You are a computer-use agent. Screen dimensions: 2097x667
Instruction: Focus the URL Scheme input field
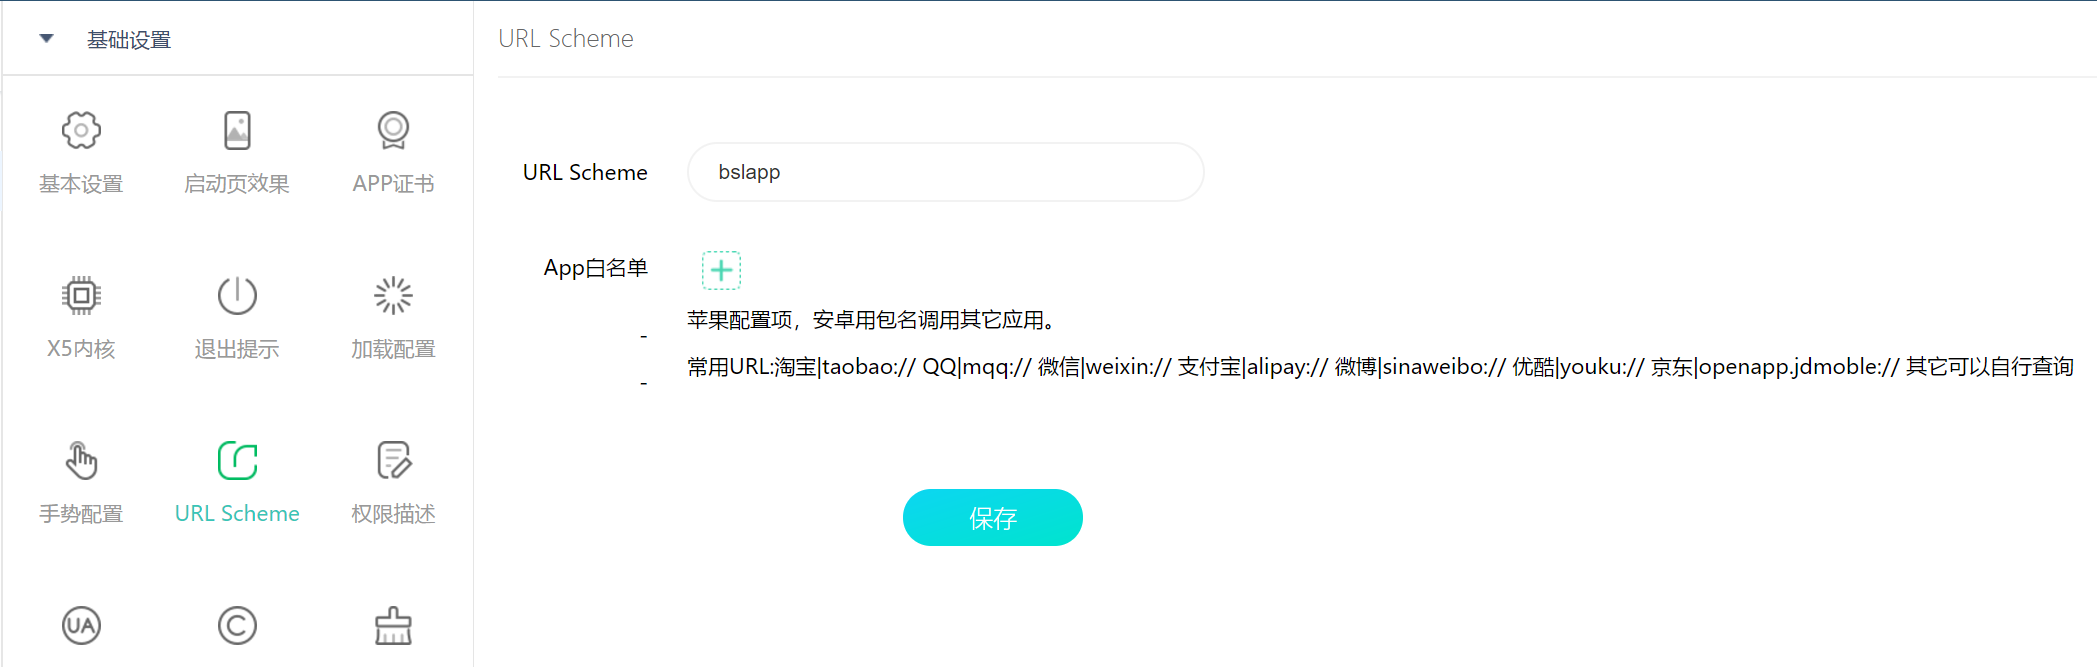coord(946,172)
